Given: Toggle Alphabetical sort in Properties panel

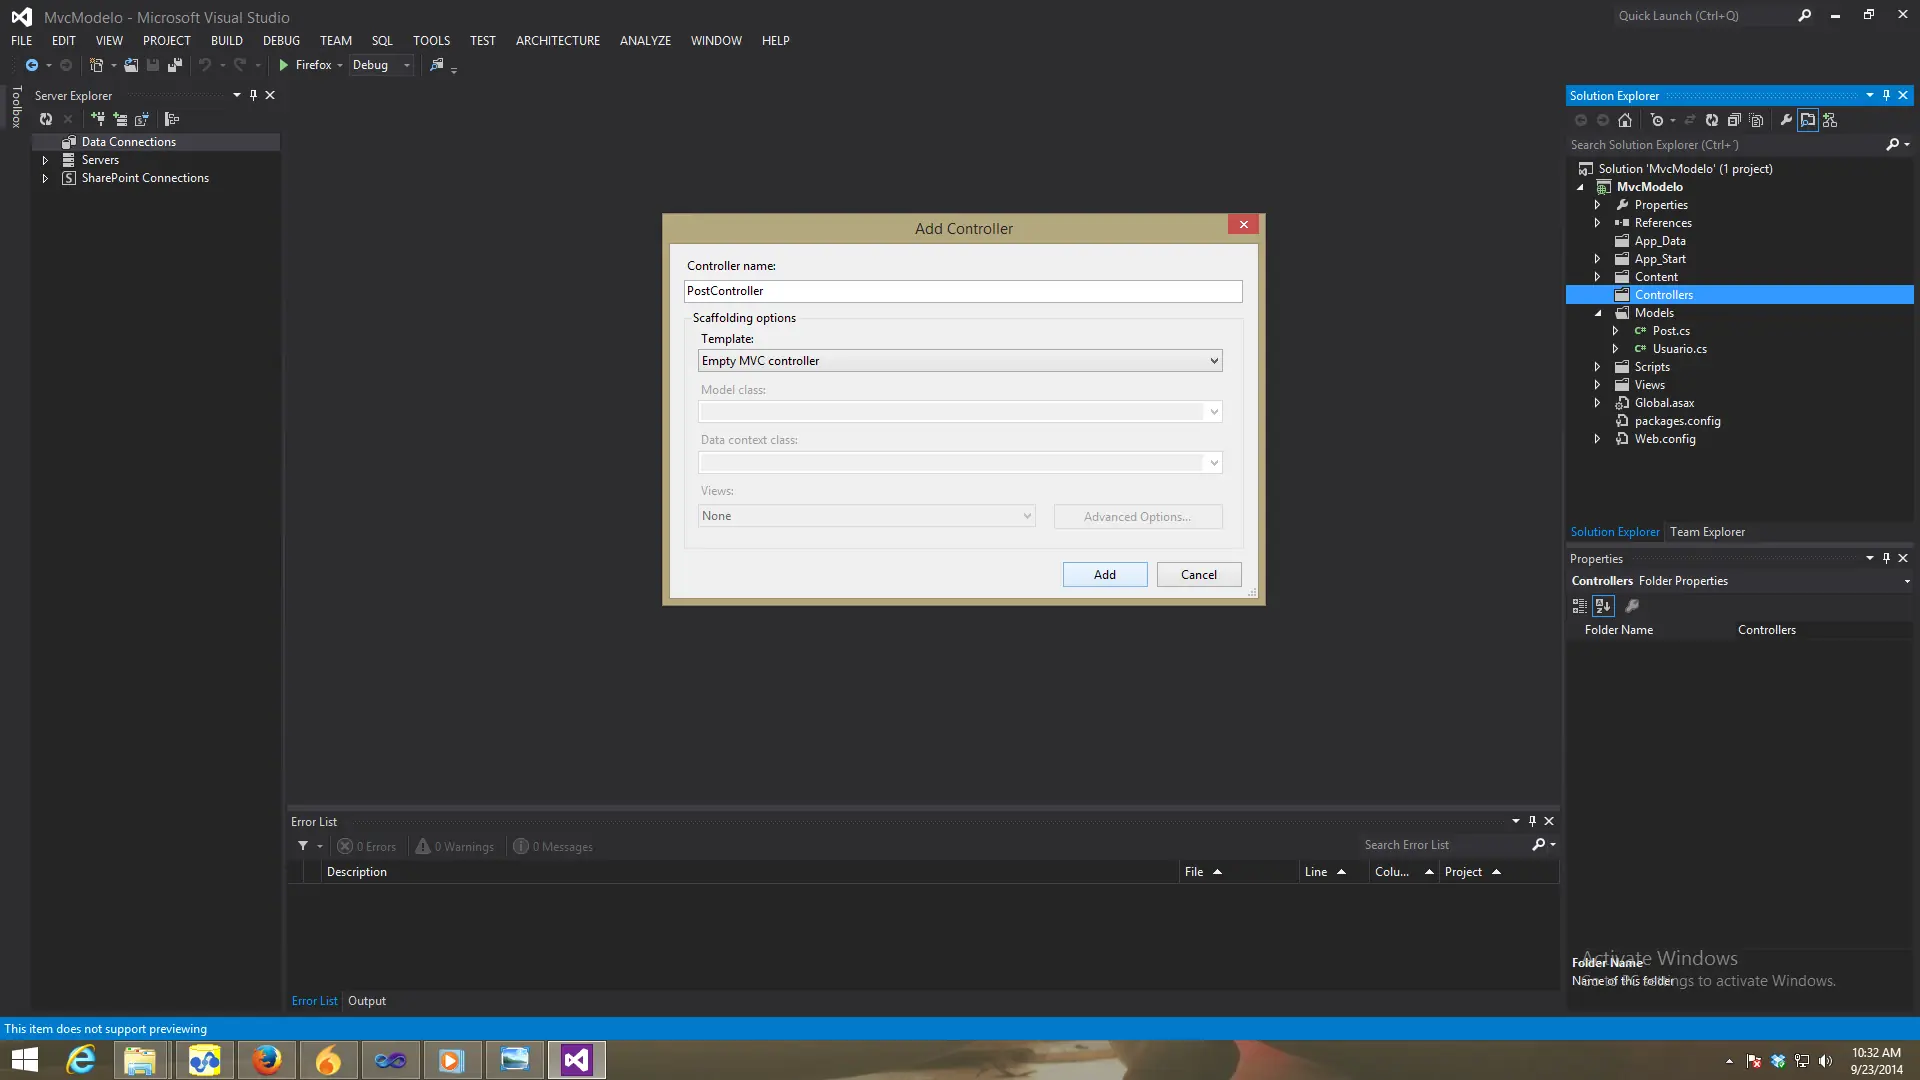Looking at the screenshot, I should (1603, 606).
